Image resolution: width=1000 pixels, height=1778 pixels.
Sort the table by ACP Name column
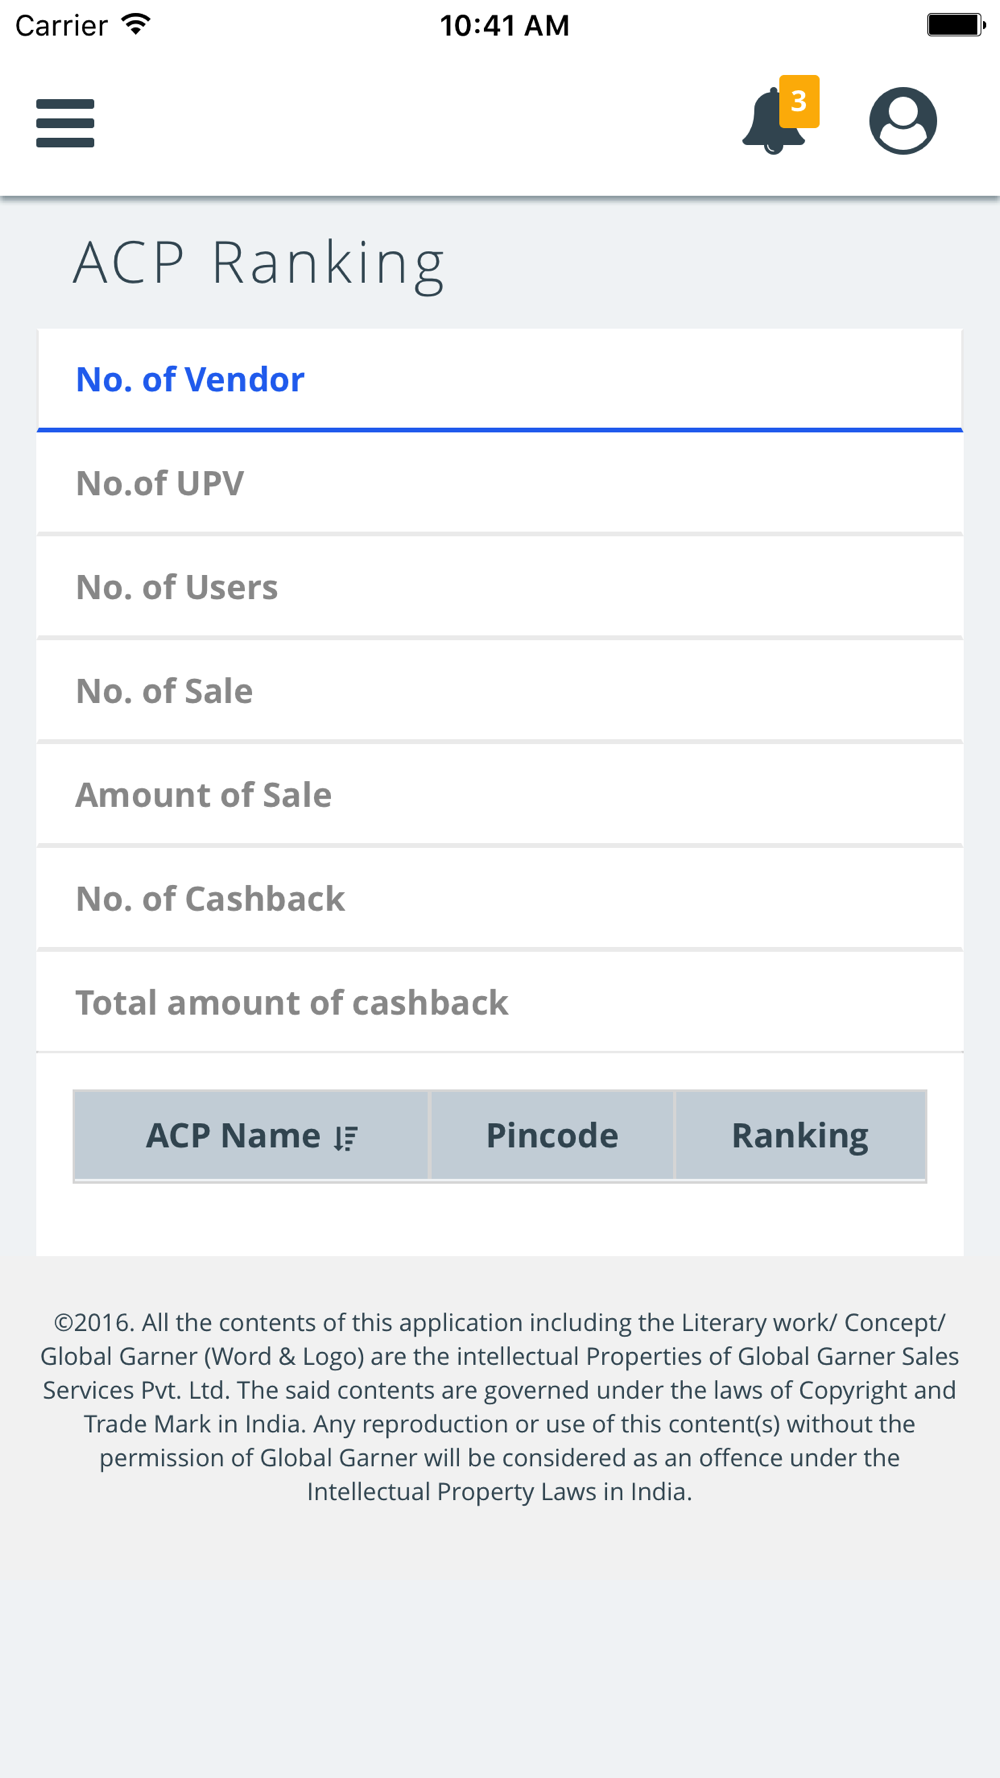(252, 1136)
